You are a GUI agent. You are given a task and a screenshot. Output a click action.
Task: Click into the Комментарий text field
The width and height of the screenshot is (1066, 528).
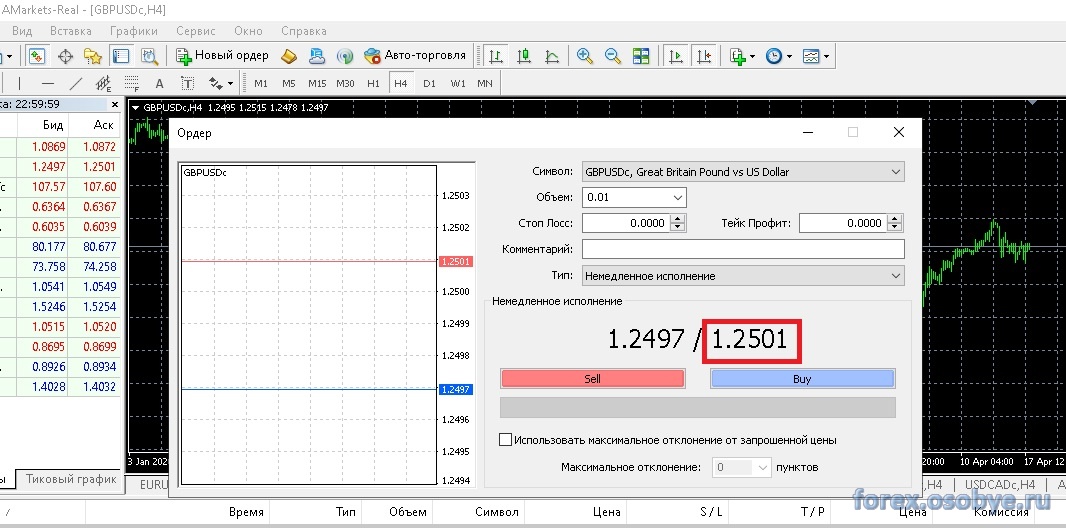[742, 249]
